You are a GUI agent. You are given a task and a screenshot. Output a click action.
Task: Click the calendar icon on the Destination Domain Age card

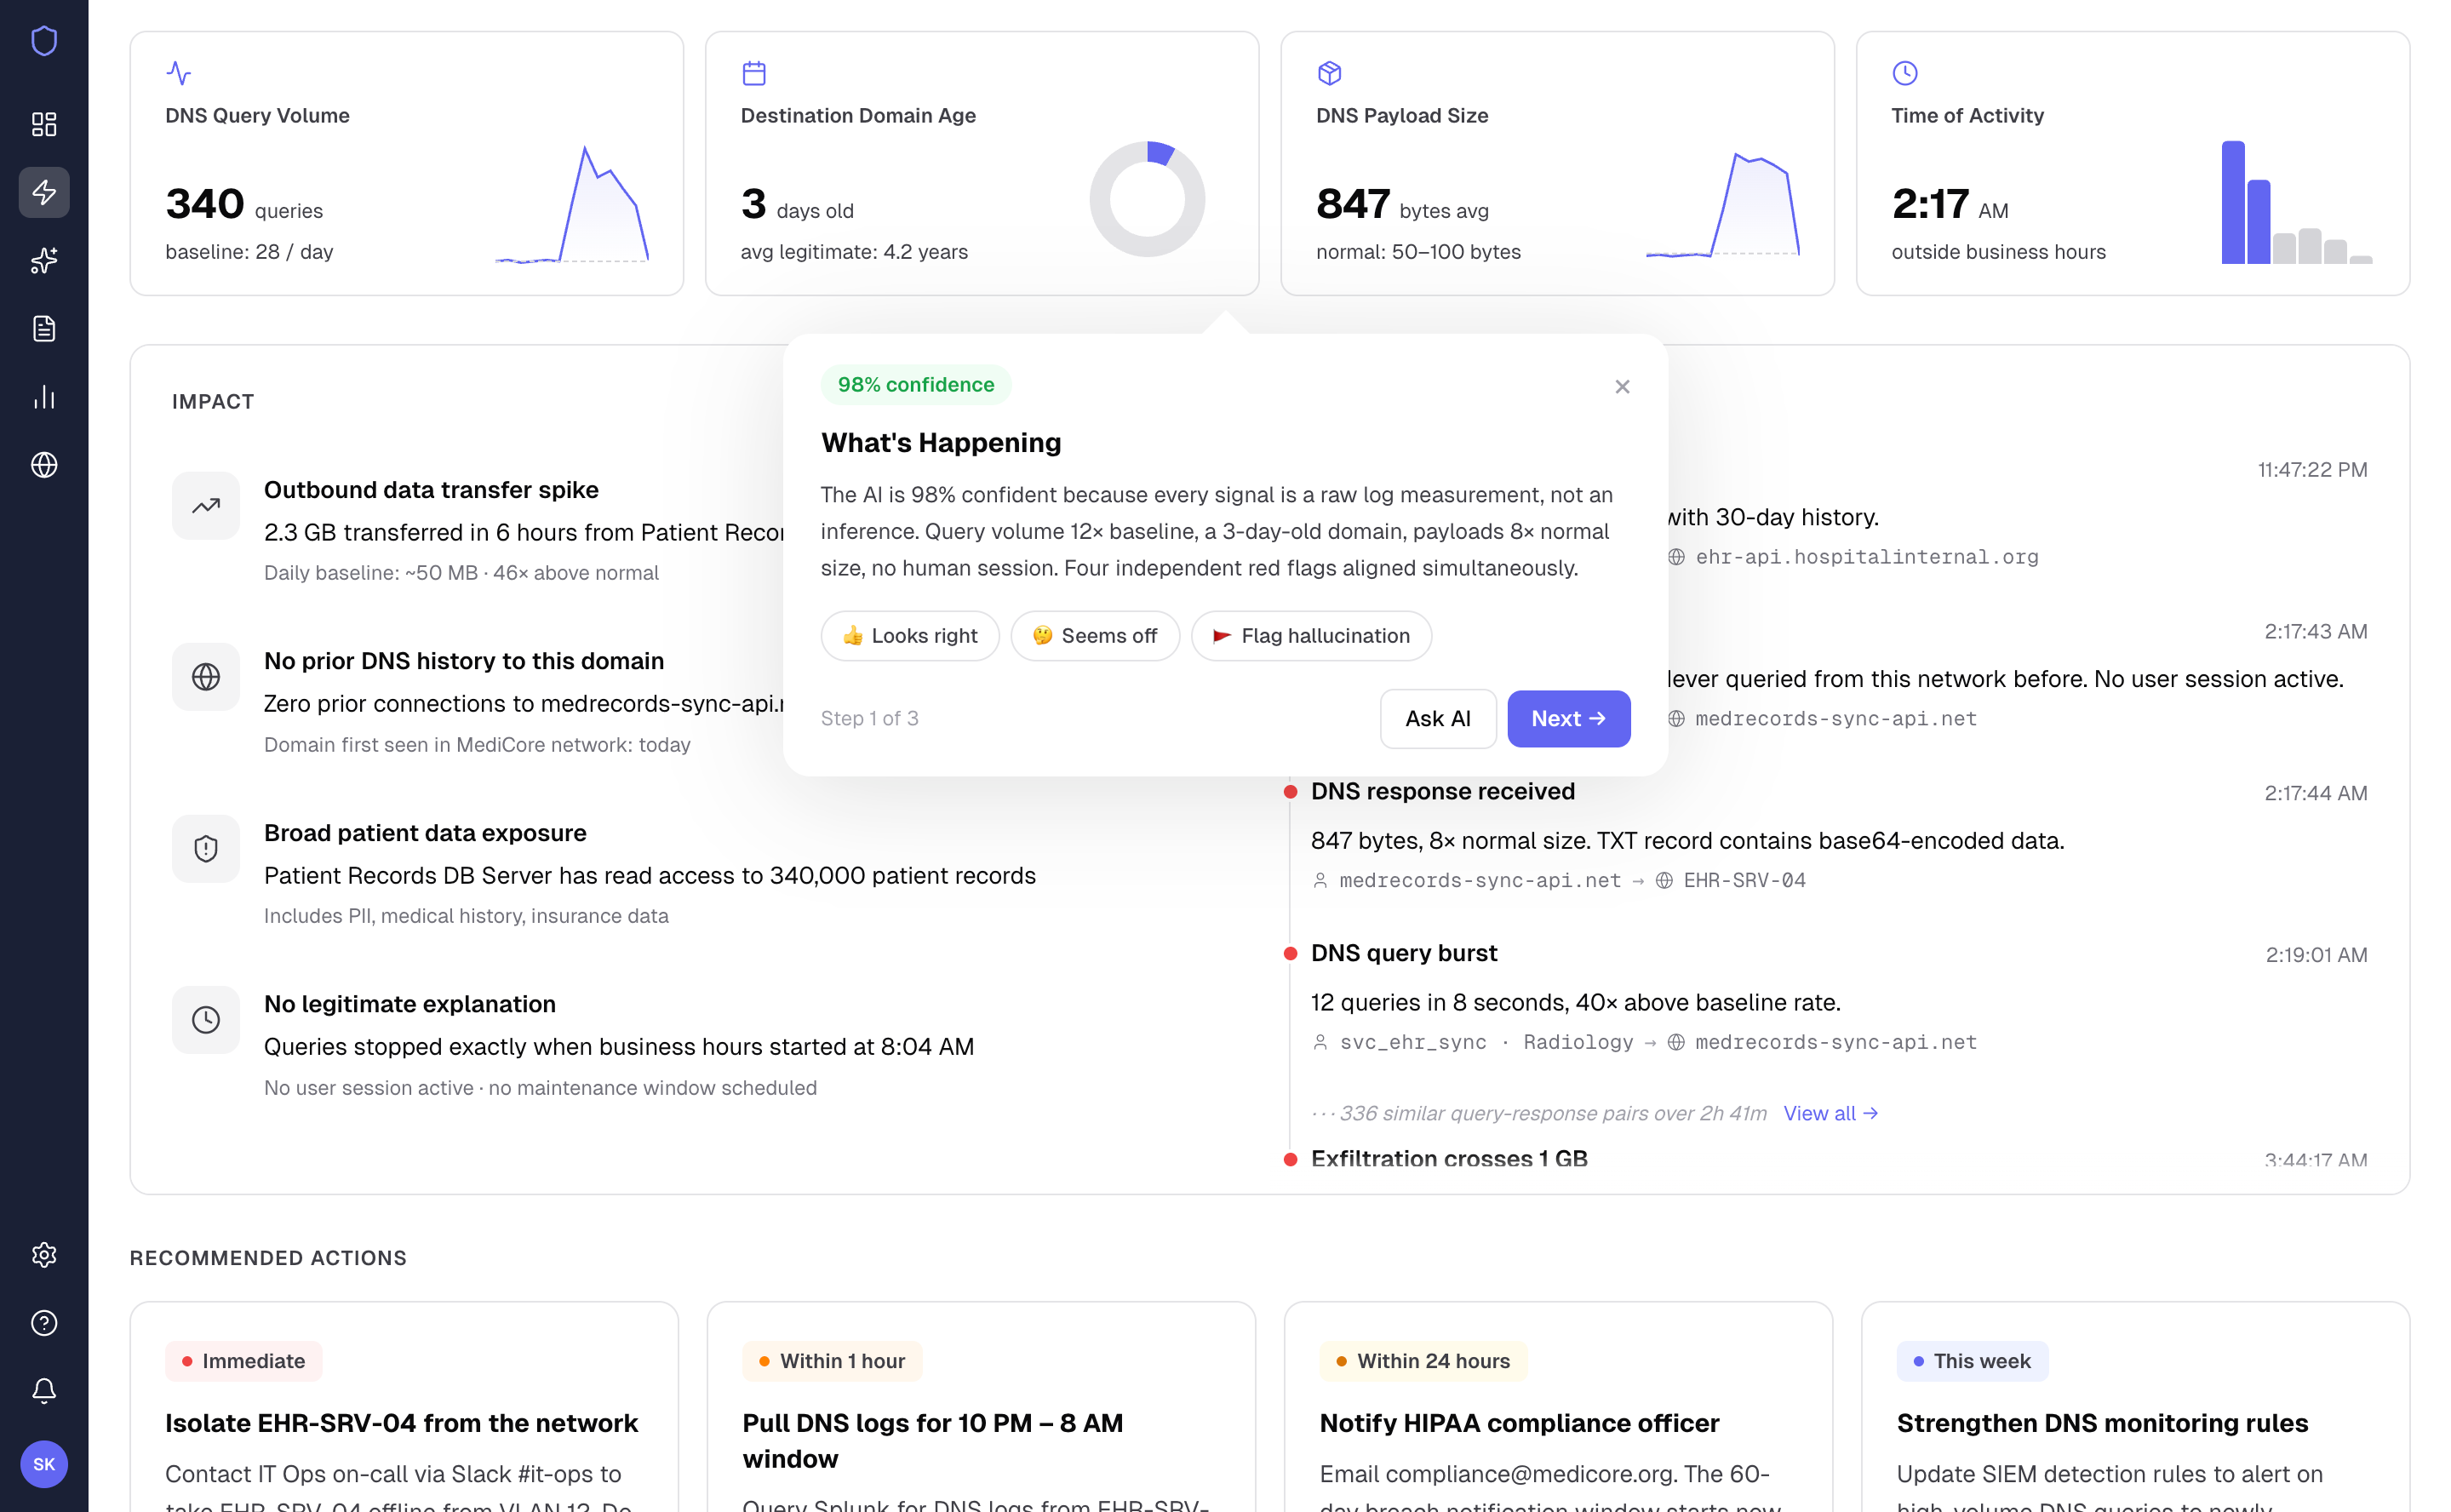pos(754,73)
